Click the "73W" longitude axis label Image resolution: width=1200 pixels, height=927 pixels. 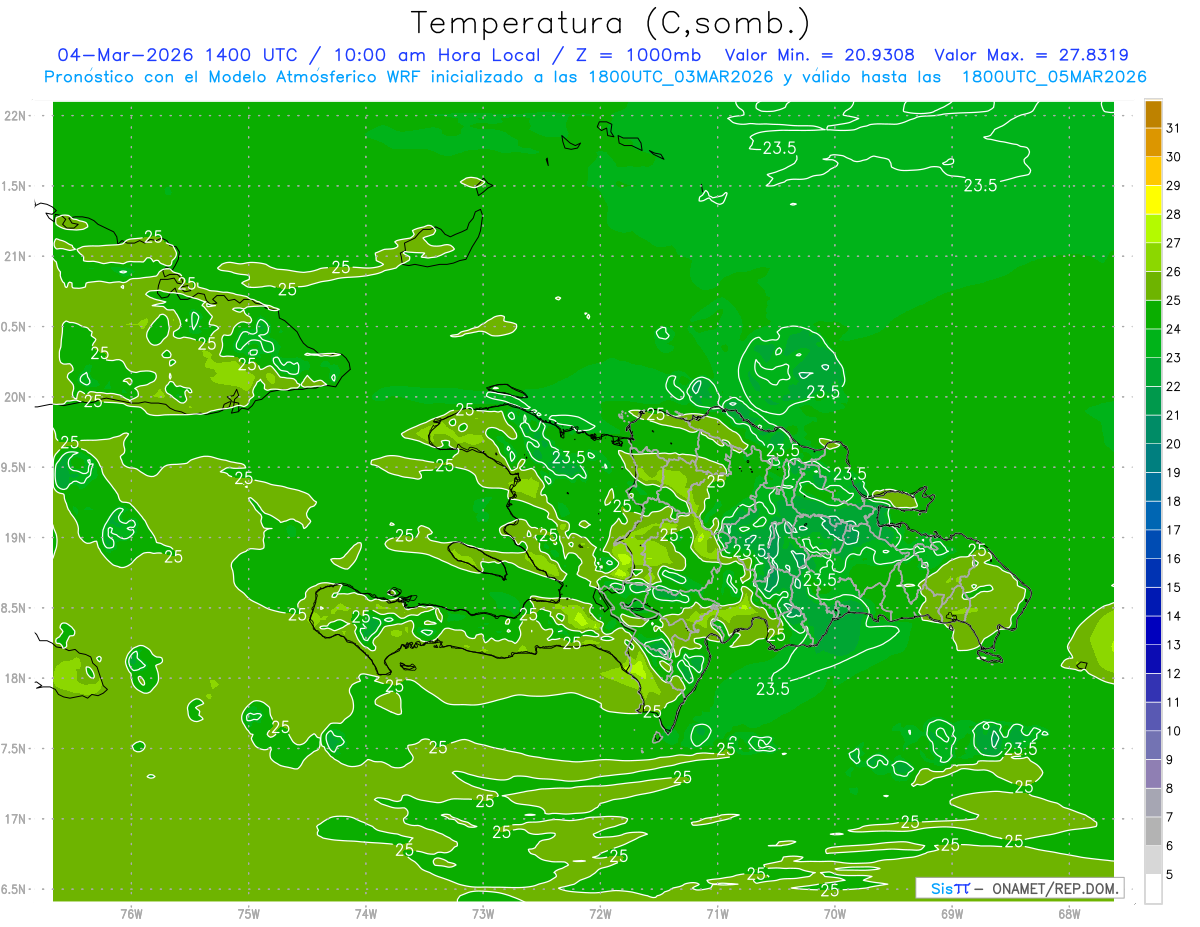tap(483, 914)
